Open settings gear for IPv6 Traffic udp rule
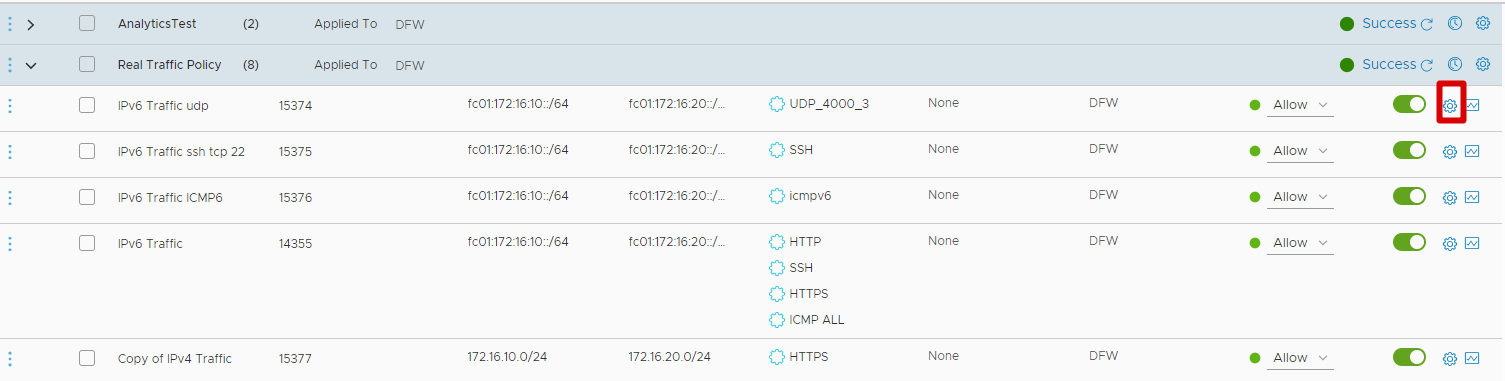This screenshot has width=1505, height=381. pos(1450,105)
